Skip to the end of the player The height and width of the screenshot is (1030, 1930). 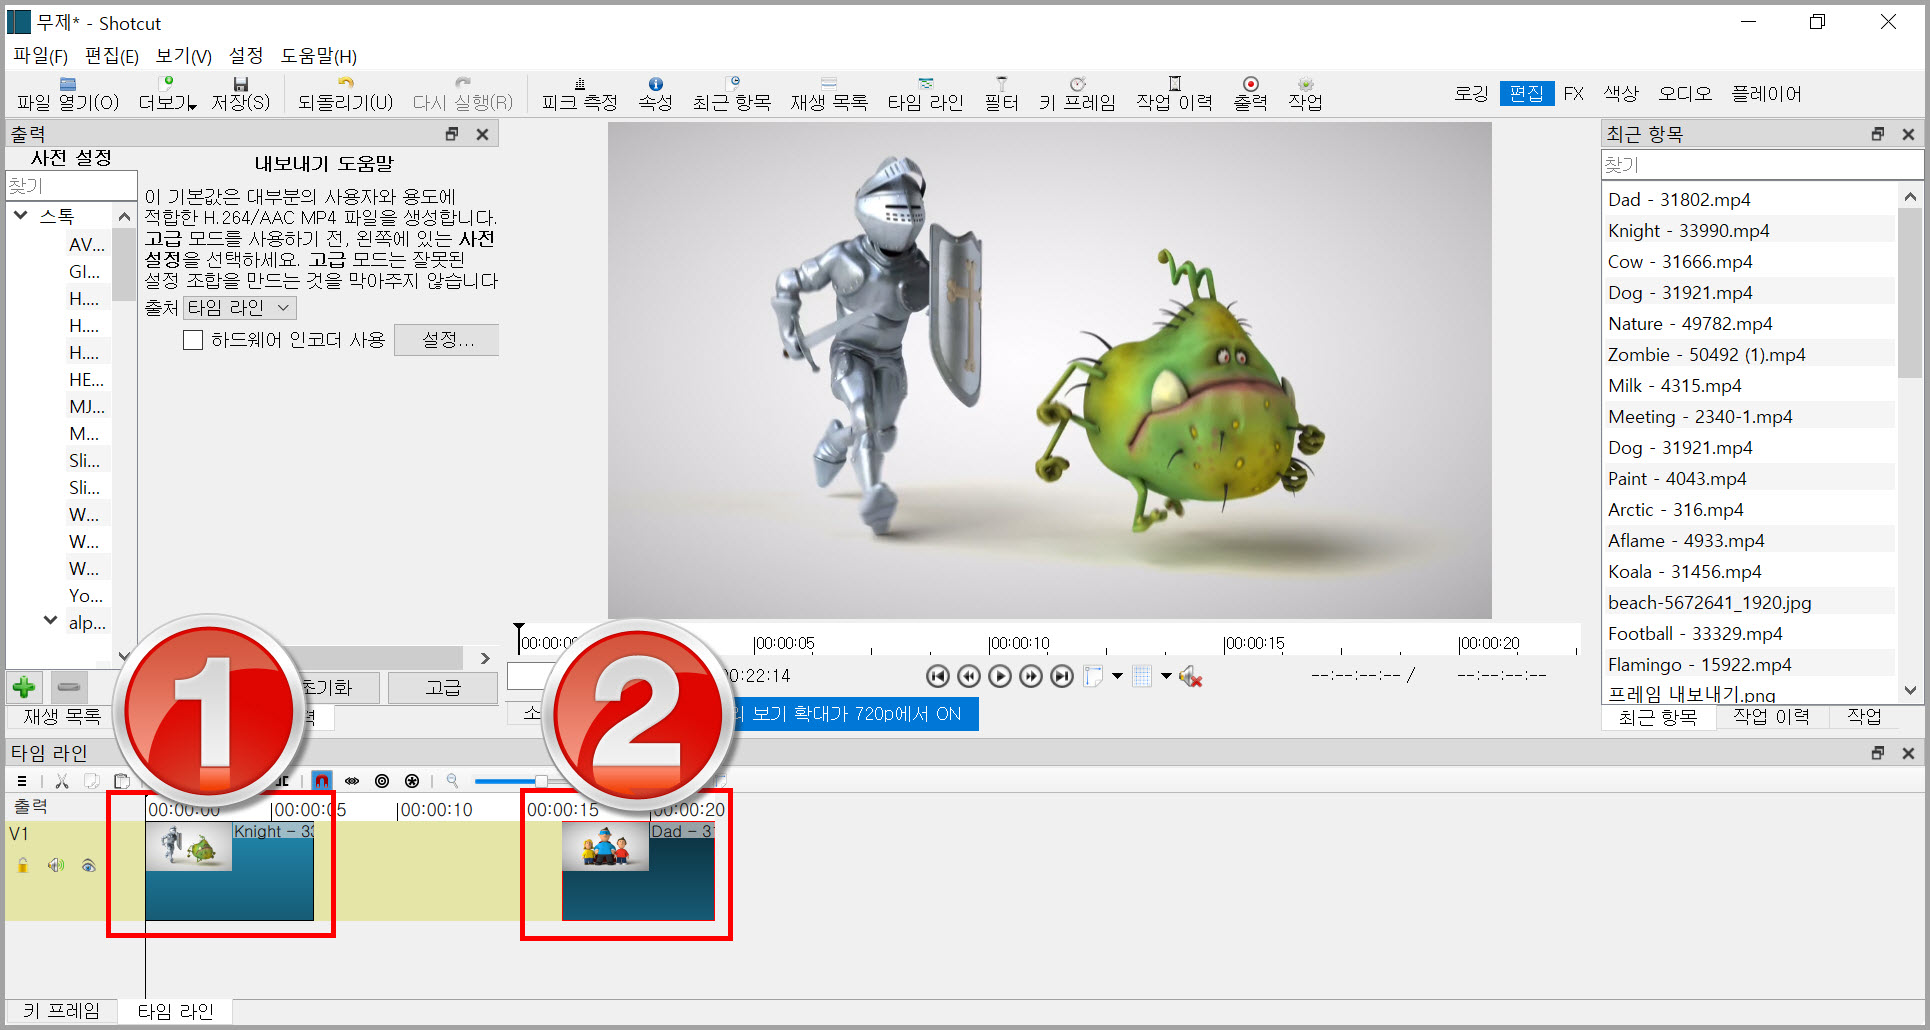pyautogui.click(x=1062, y=676)
